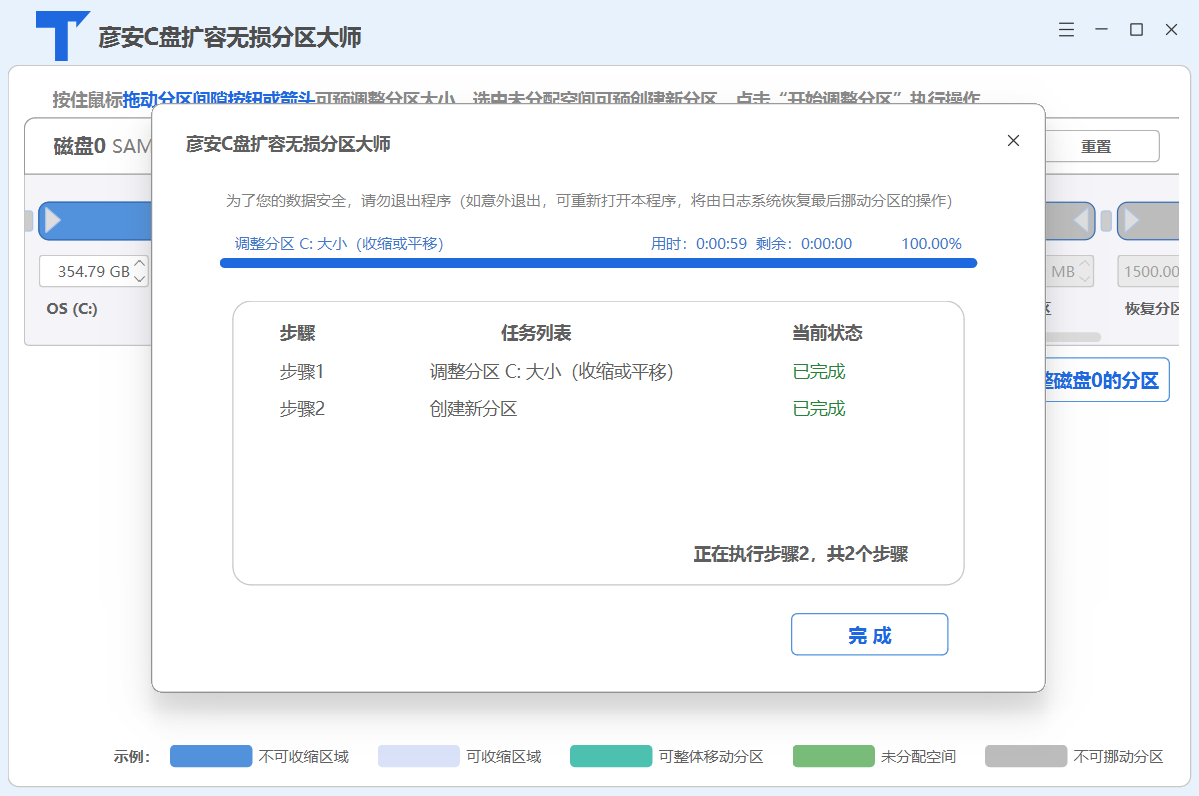Click the gap handle between the gray partitions
The height and width of the screenshot is (796, 1199).
pyautogui.click(x=1106, y=222)
